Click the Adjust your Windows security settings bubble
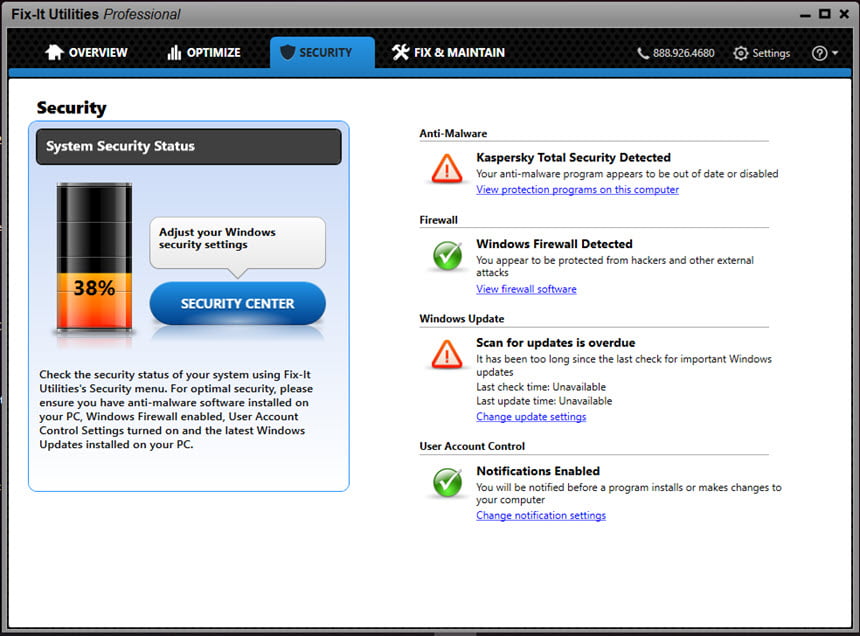 (237, 243)
